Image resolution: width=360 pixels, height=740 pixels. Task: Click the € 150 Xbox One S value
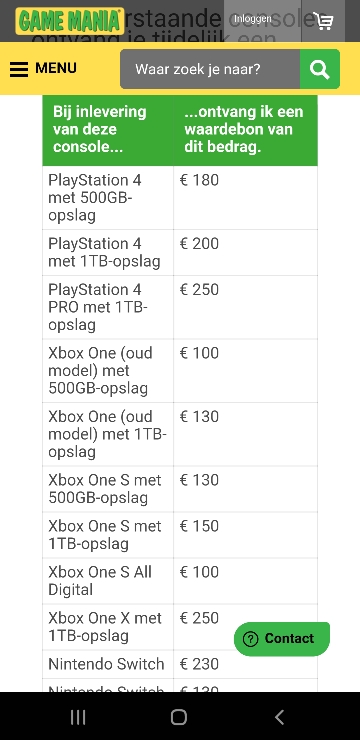click(x=199, y=526)
